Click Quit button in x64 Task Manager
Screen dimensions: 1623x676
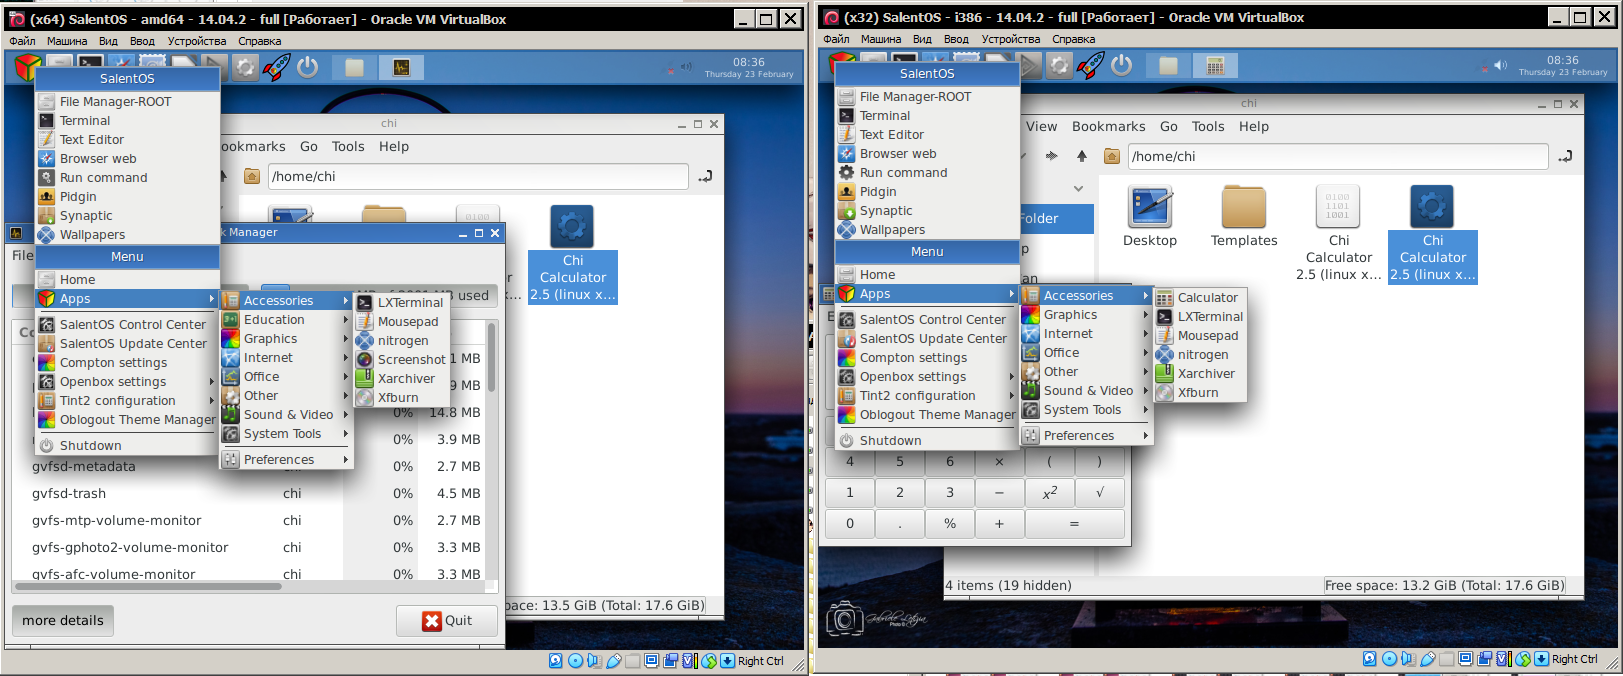click(447, 621)
